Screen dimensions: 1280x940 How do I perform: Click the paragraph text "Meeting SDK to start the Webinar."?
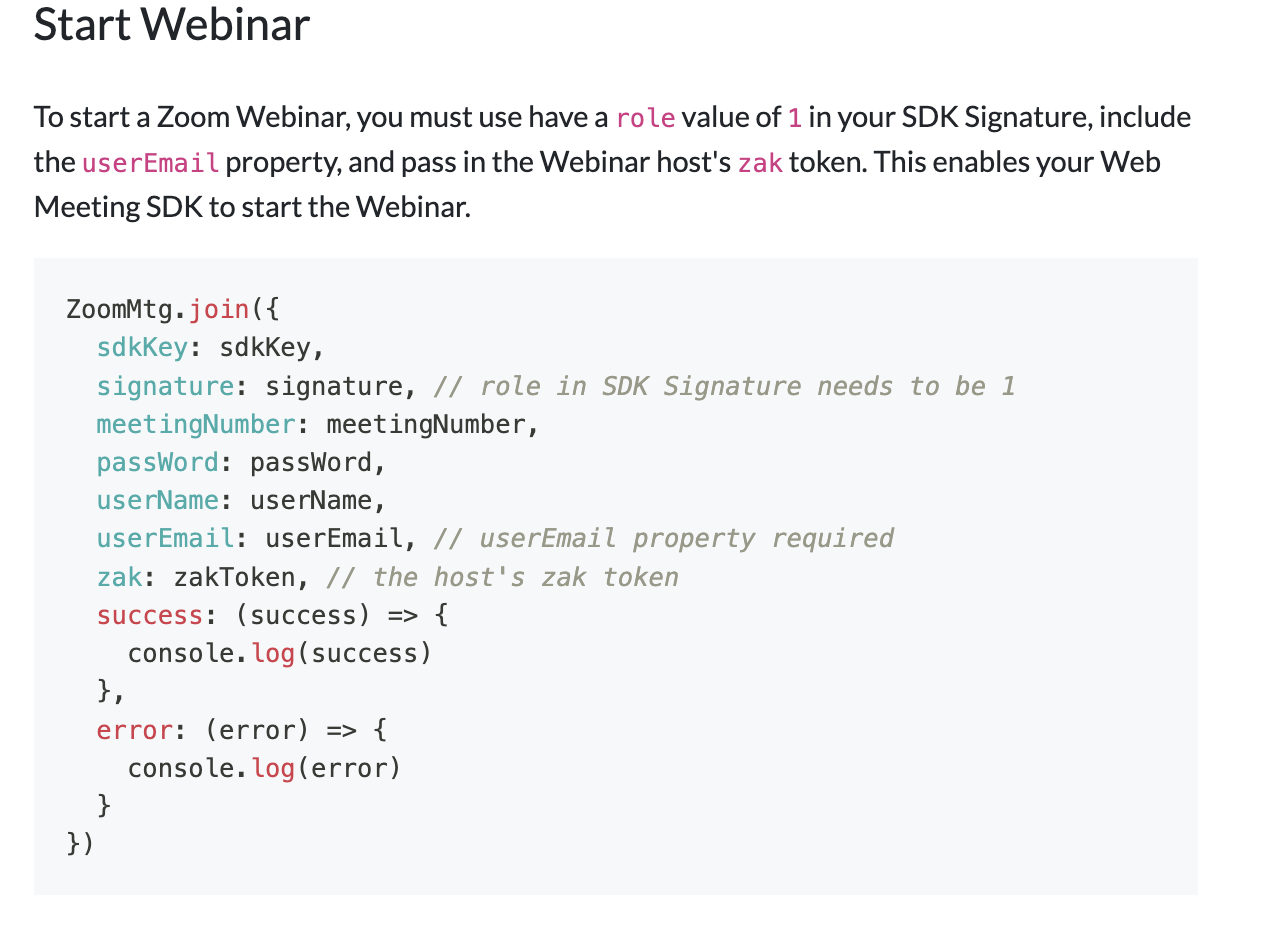(x=252, y=207)
